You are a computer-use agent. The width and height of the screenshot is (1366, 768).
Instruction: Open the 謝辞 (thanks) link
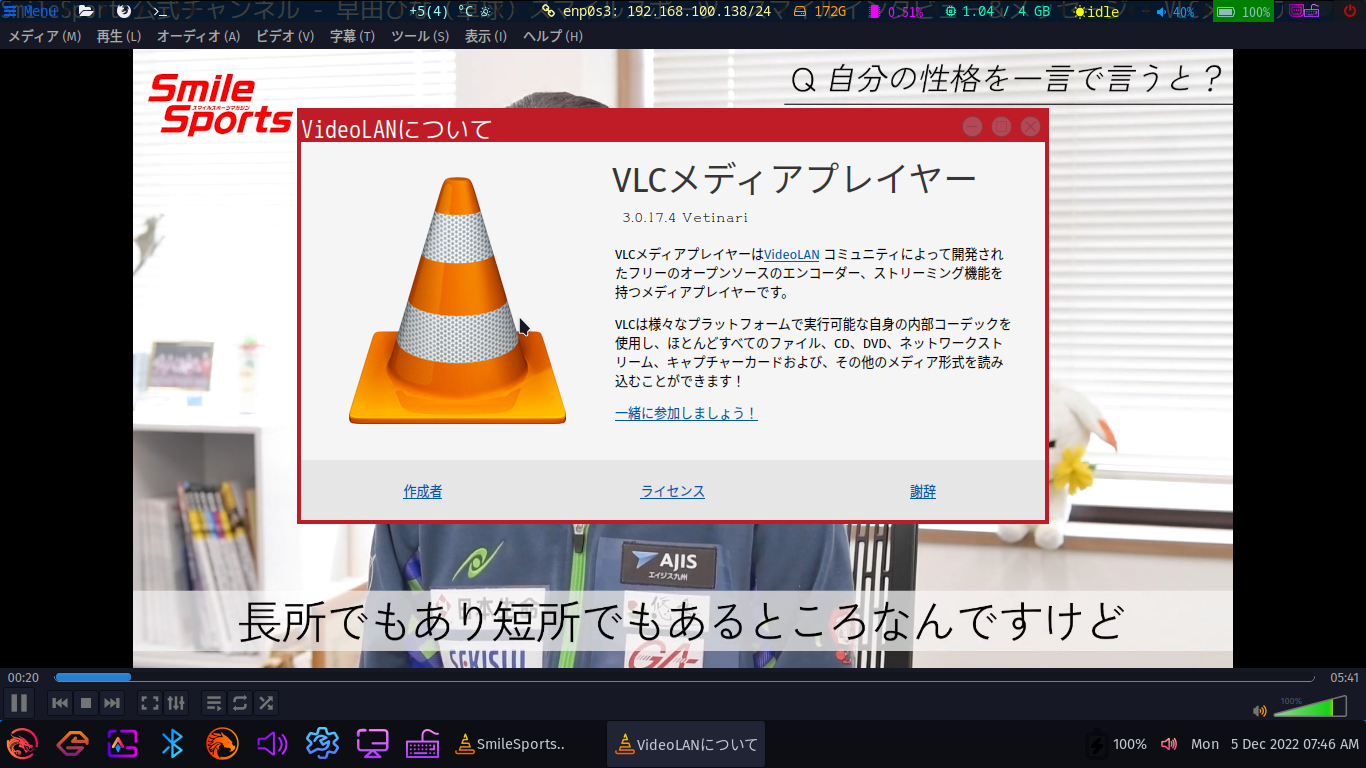[923, 491]
